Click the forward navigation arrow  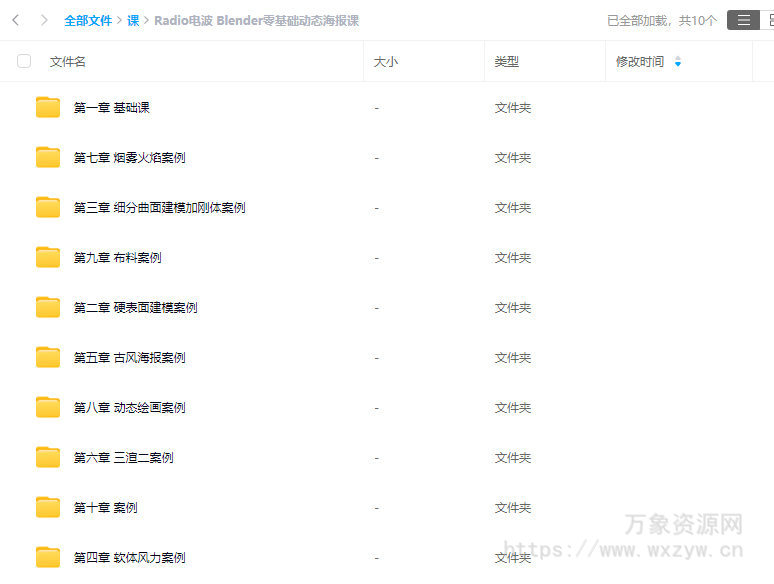click(44, 20)
